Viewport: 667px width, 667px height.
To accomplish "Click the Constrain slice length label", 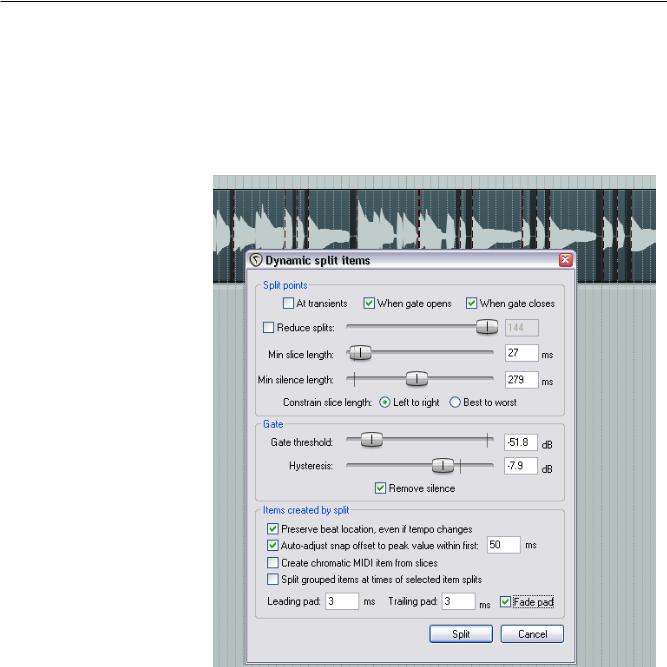I will tap(327, 402).
